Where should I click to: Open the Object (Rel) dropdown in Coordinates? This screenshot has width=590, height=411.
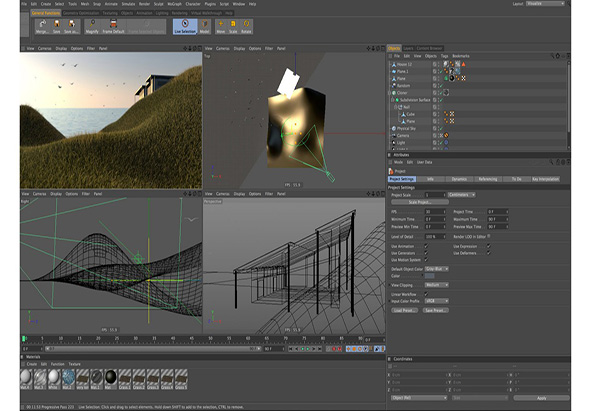point(419,398)
